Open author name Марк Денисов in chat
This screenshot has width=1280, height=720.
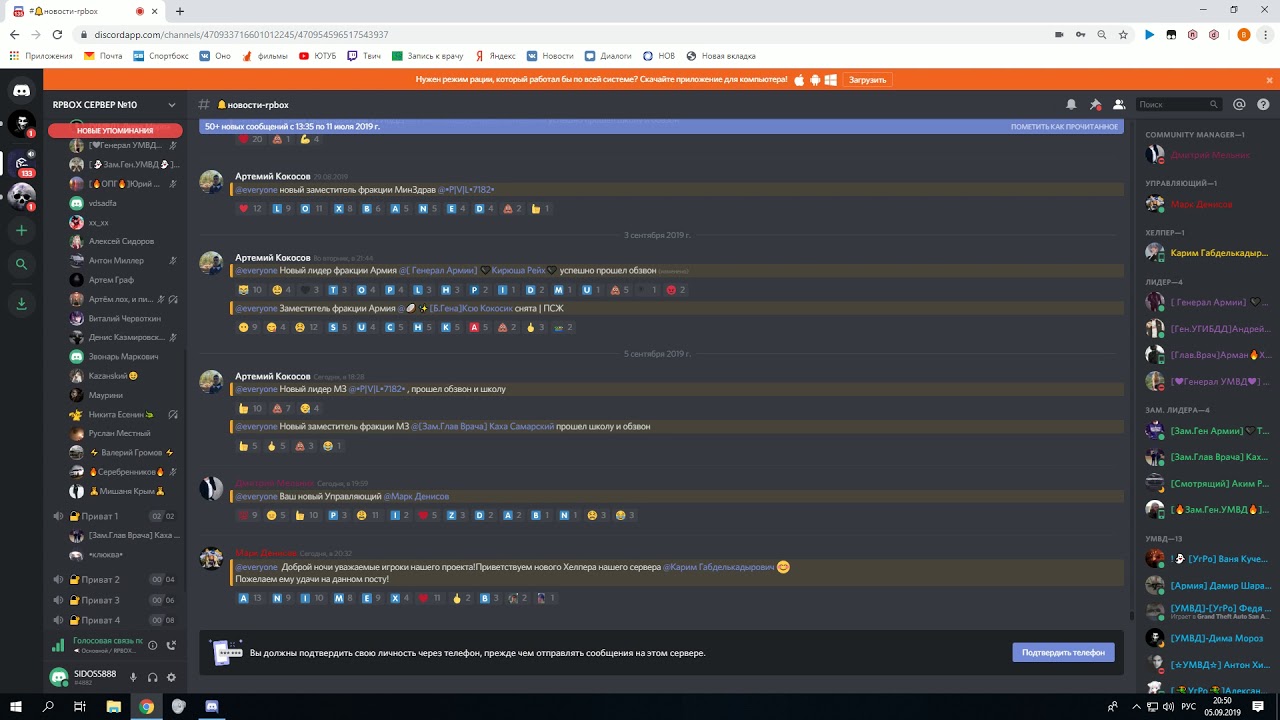pos(265,552)
